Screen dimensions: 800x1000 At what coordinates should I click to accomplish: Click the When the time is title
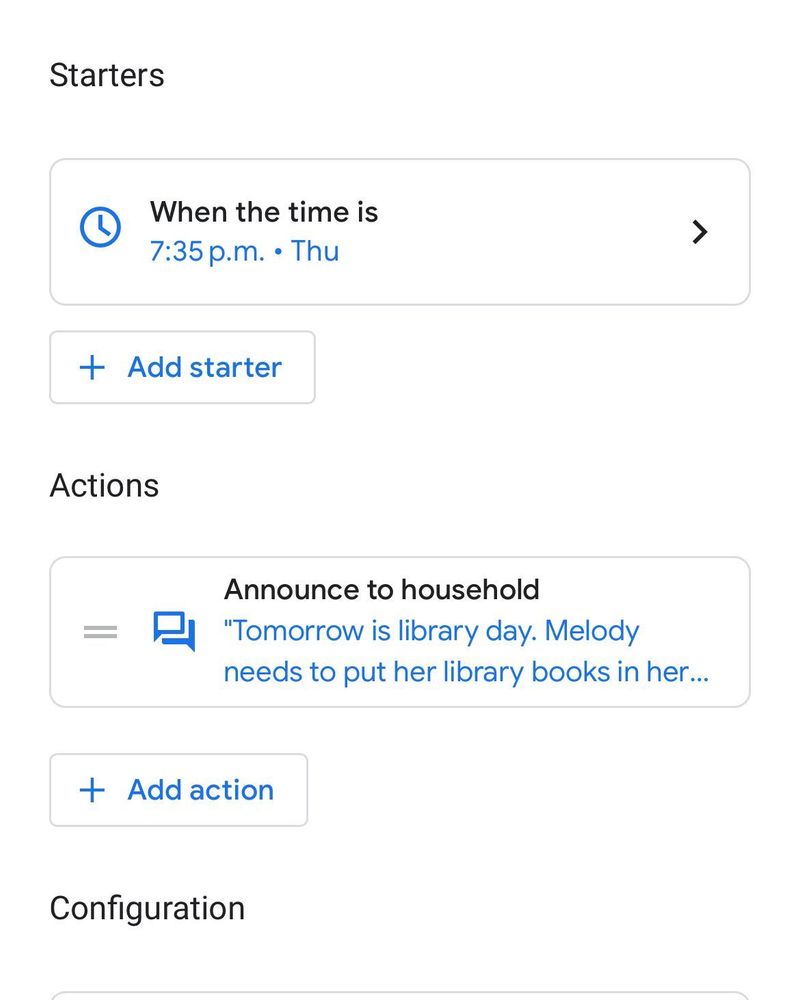pos(264,212)
